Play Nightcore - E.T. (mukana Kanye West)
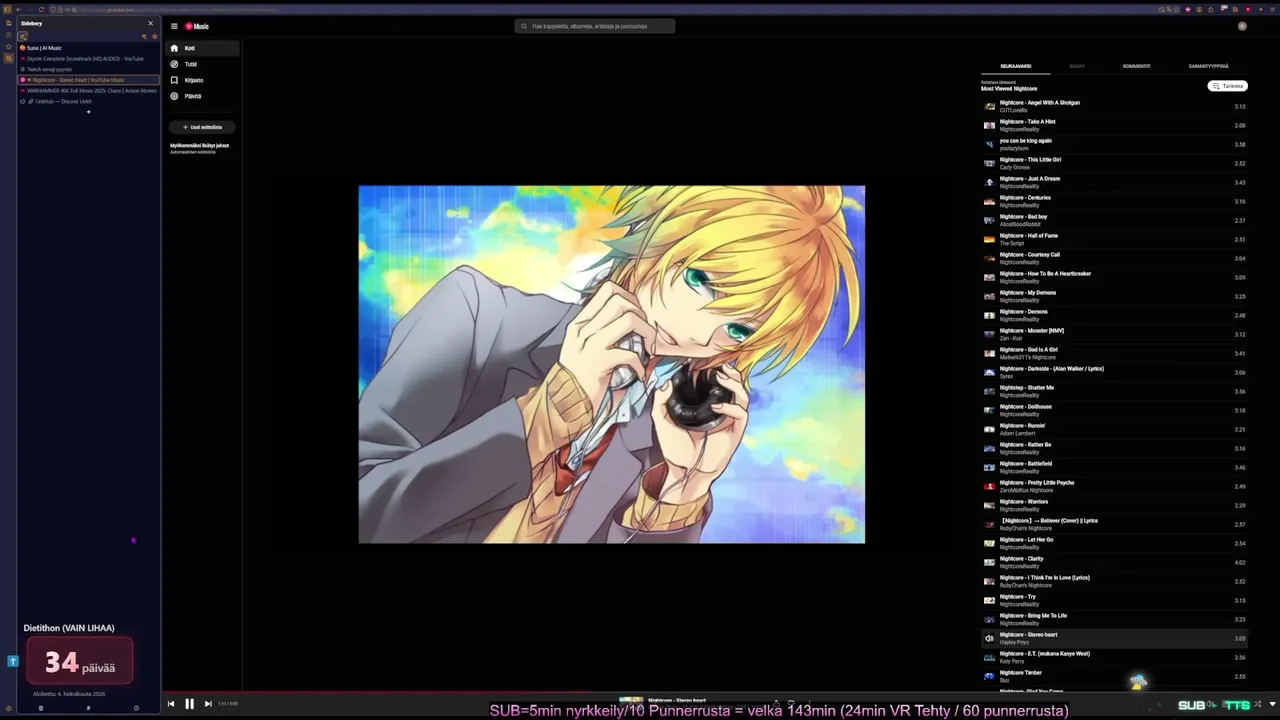 (x=1115, y=657)
